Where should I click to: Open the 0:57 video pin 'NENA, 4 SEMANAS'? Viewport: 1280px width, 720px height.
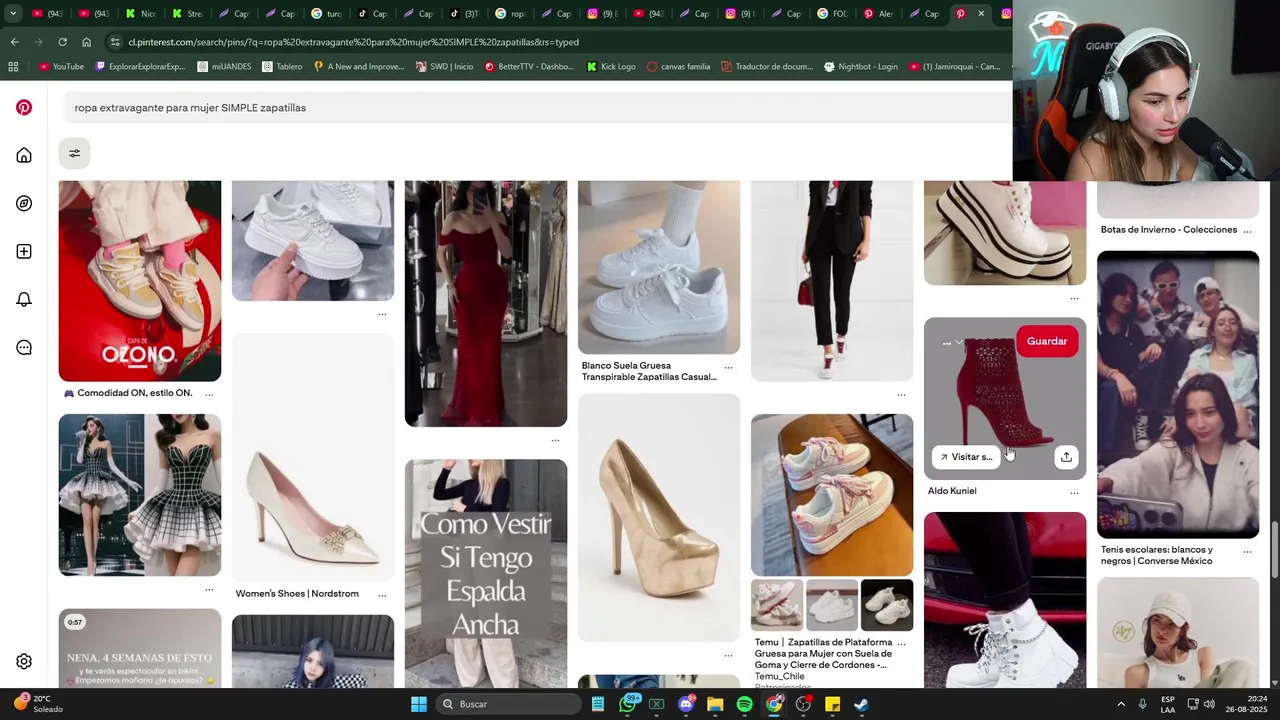coord(140,648)
